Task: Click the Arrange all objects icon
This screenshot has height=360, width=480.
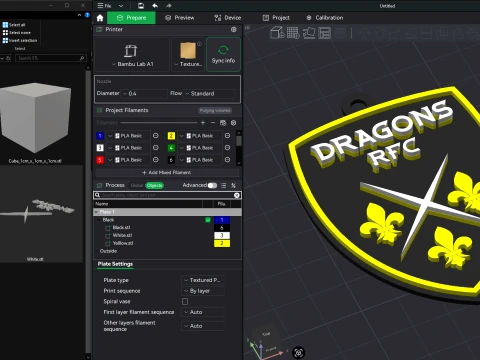Action: click(325, 33)
